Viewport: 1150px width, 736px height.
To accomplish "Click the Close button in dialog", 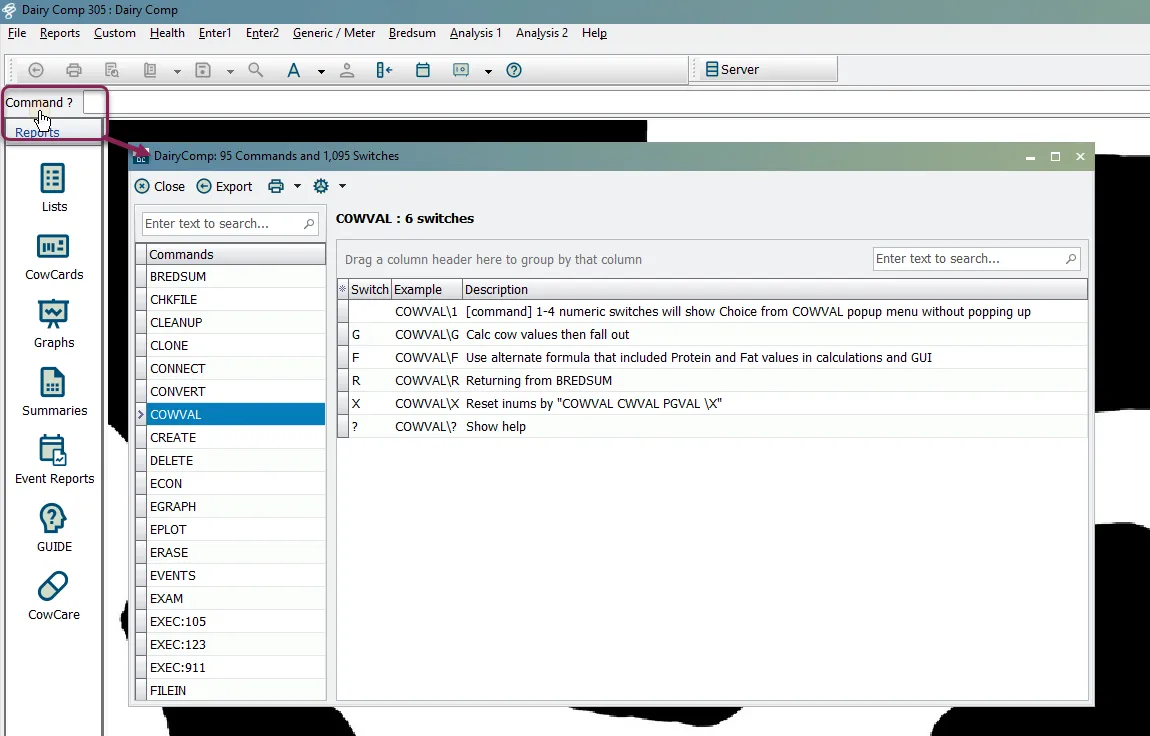I will pos(160,186).
